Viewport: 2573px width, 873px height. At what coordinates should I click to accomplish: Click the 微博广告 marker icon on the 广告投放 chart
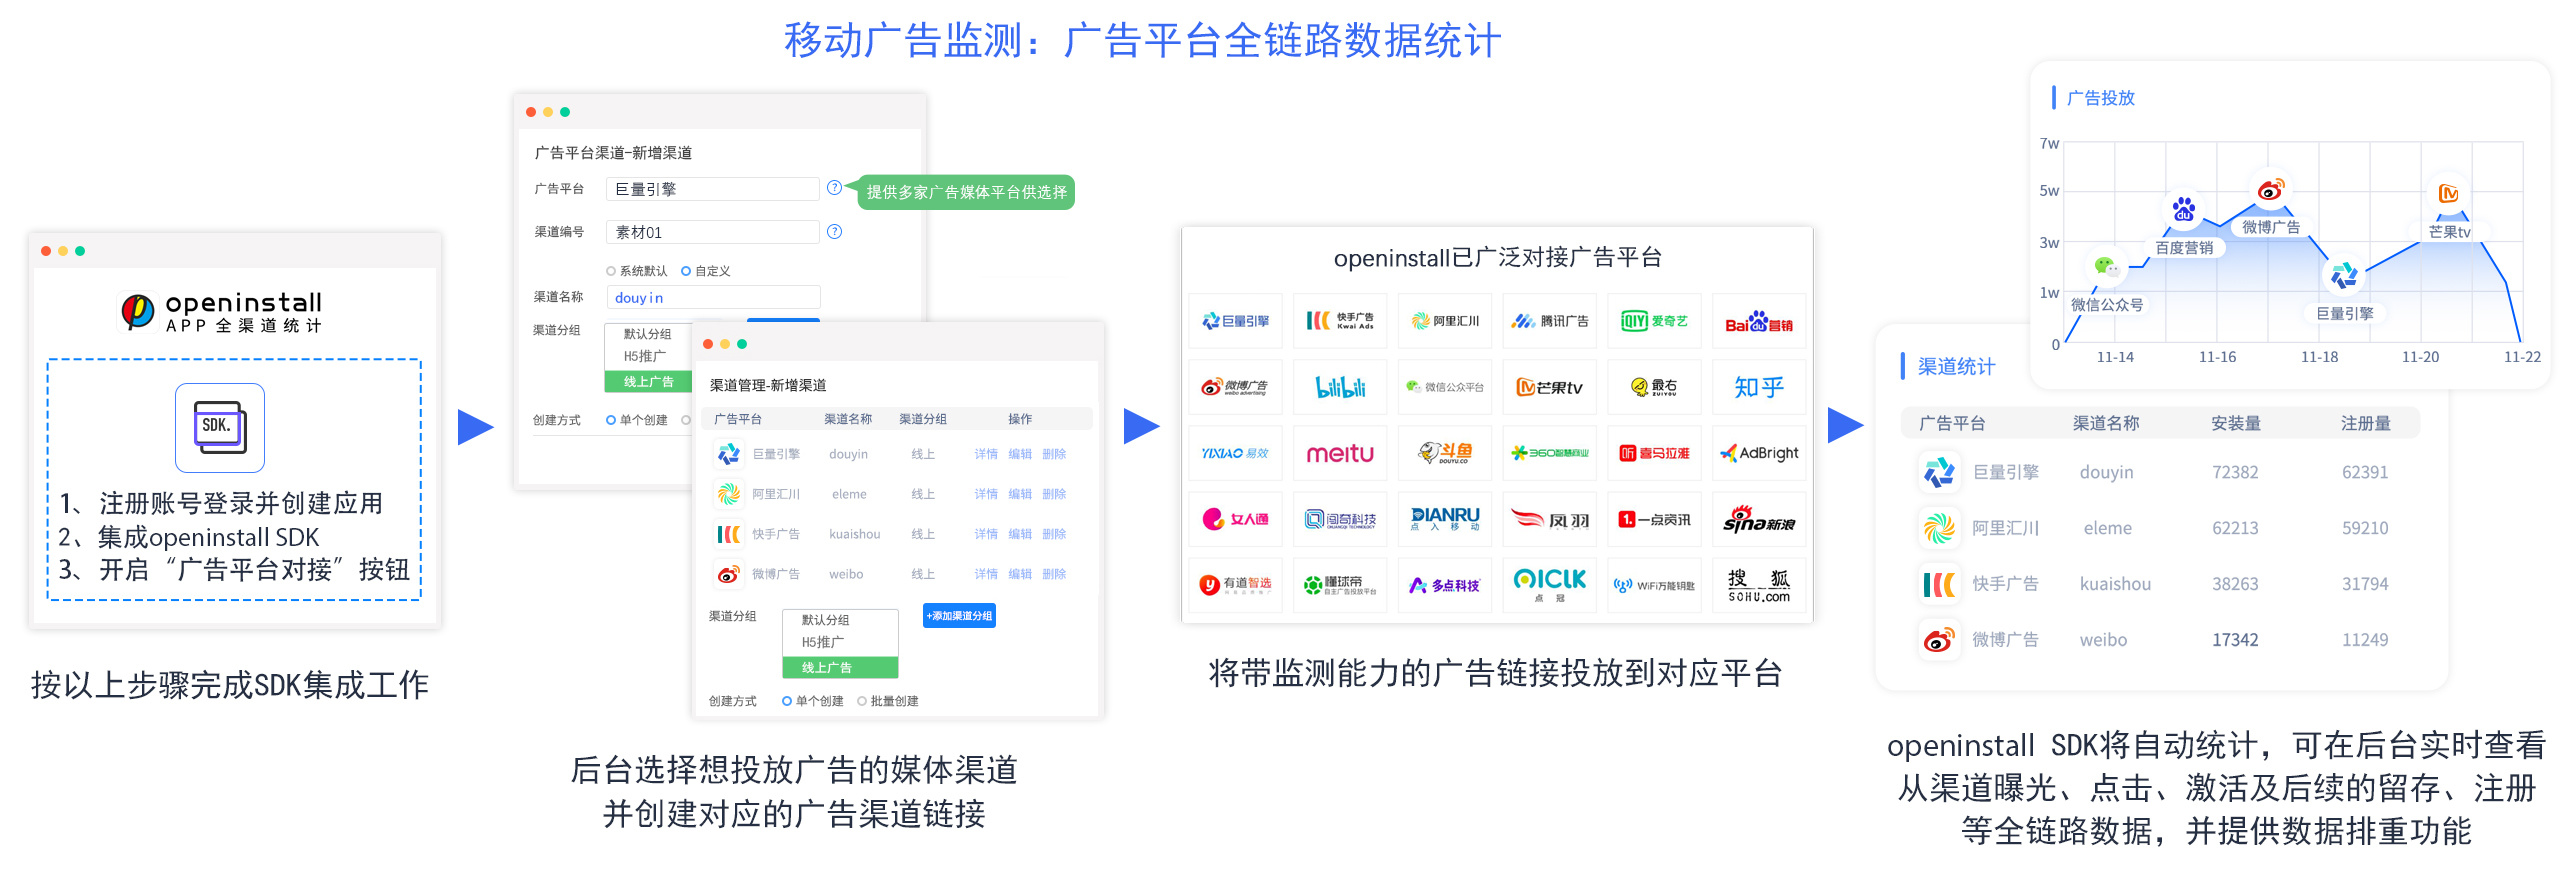(2271, 189)
